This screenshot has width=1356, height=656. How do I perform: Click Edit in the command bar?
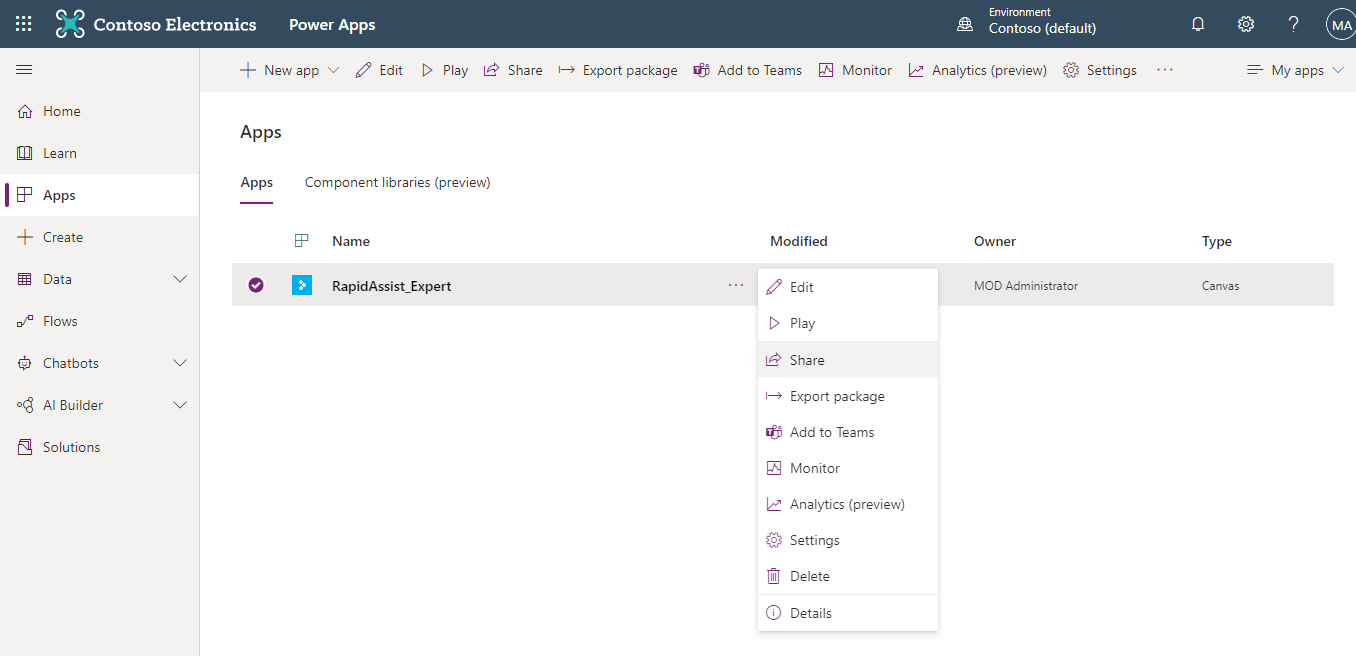coord(380,70)
